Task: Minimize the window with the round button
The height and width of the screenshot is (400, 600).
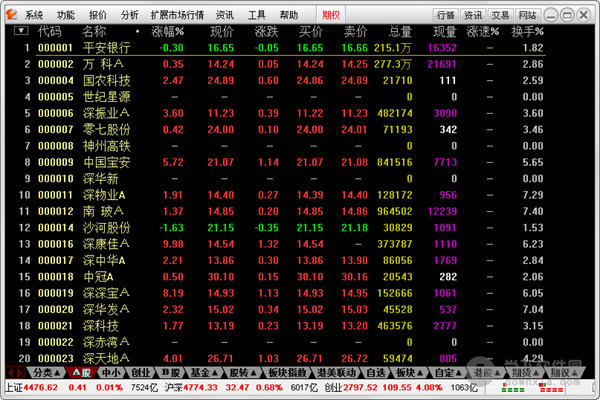Action: 551,15
